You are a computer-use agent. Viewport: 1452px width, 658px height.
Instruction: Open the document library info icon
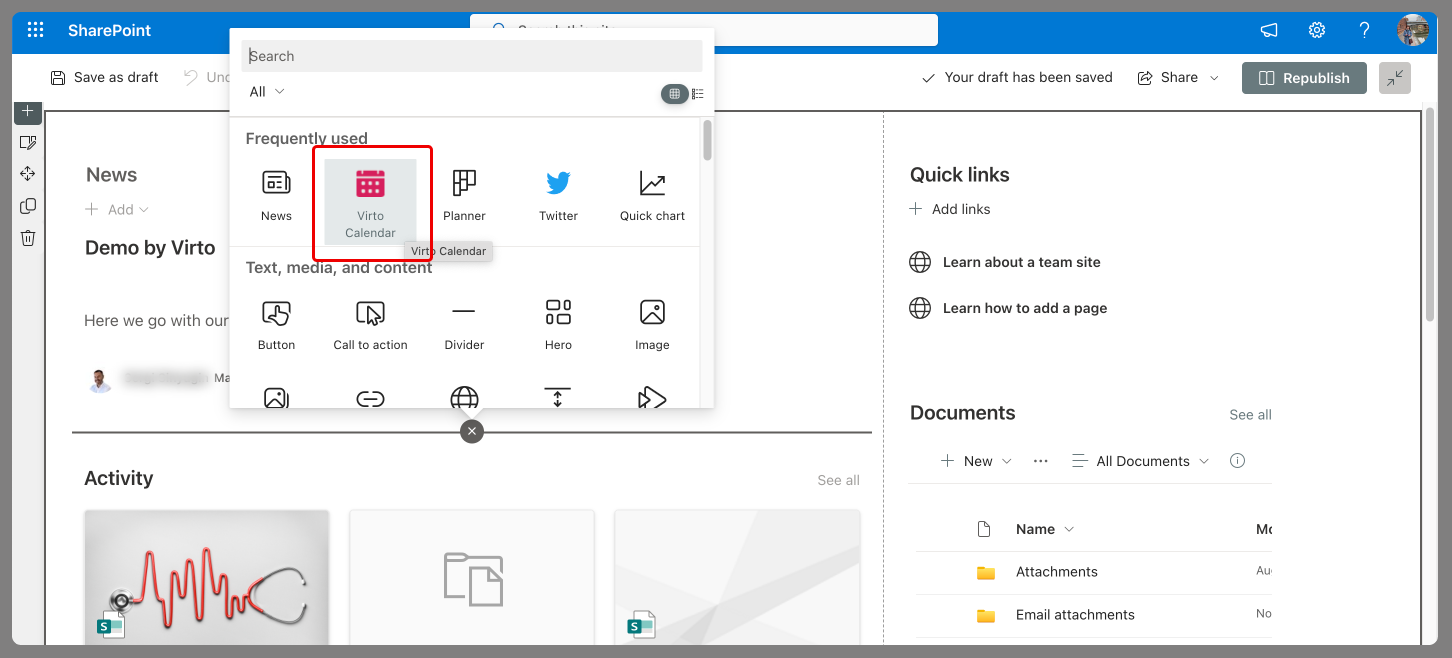coord(1237,461)
